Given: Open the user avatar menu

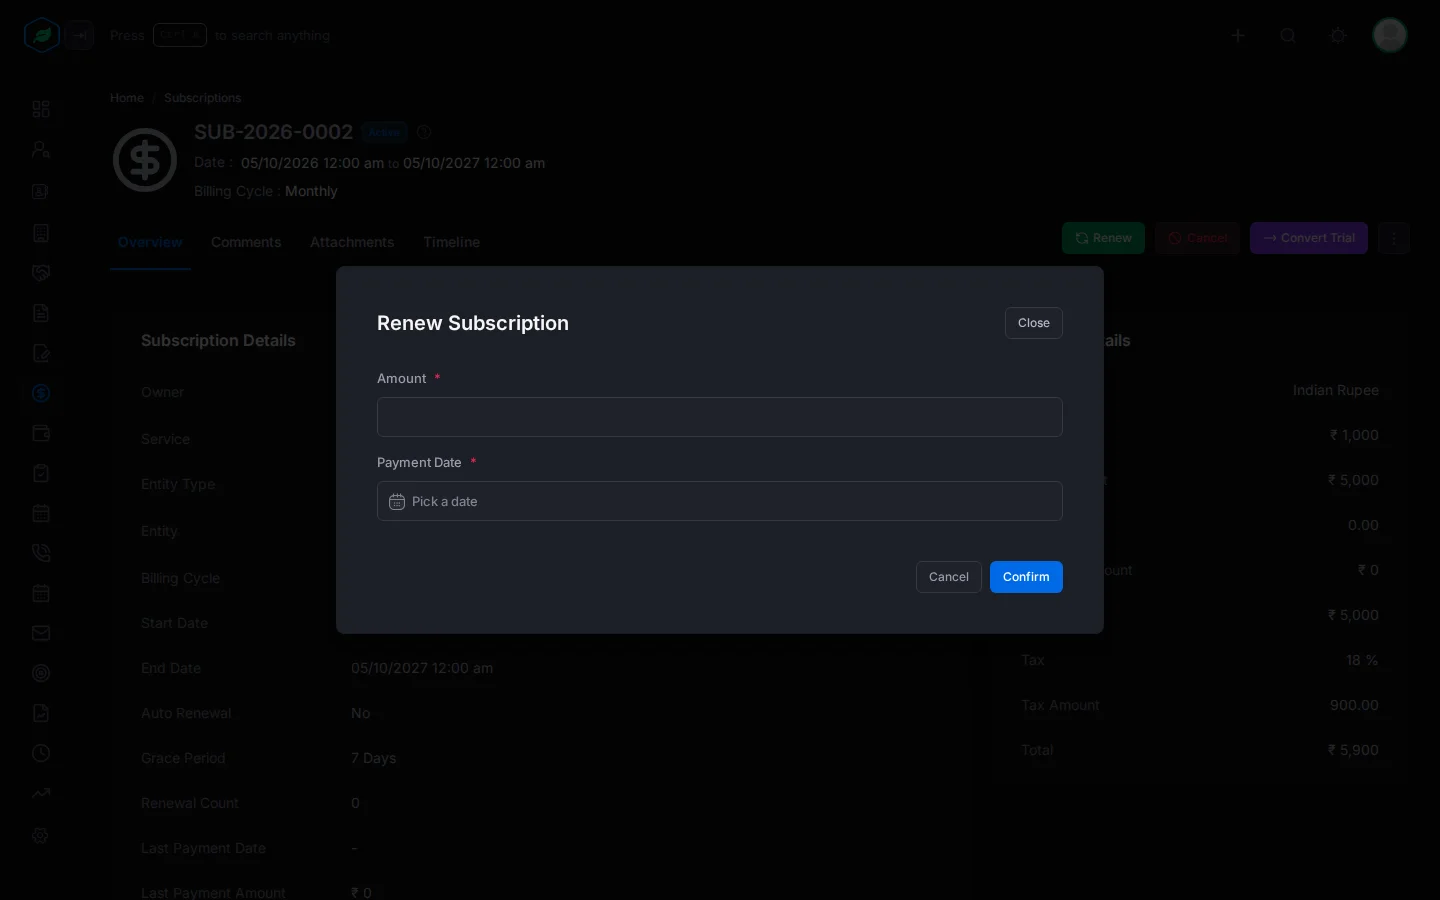Looking at the screenshot, I should pos(1390,35).
